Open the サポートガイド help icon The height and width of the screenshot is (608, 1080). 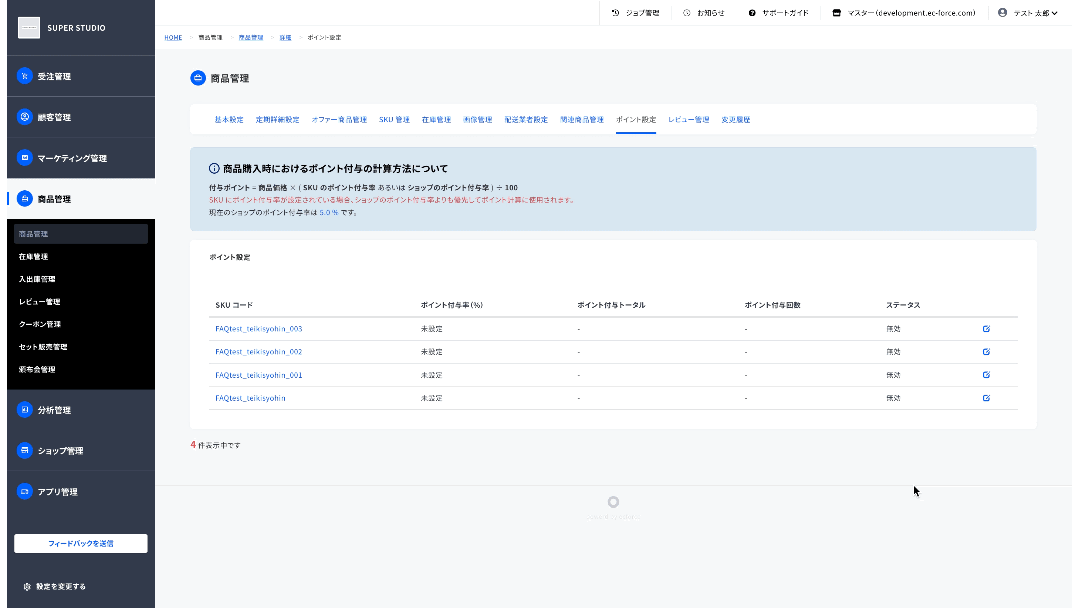click(752, 13)
